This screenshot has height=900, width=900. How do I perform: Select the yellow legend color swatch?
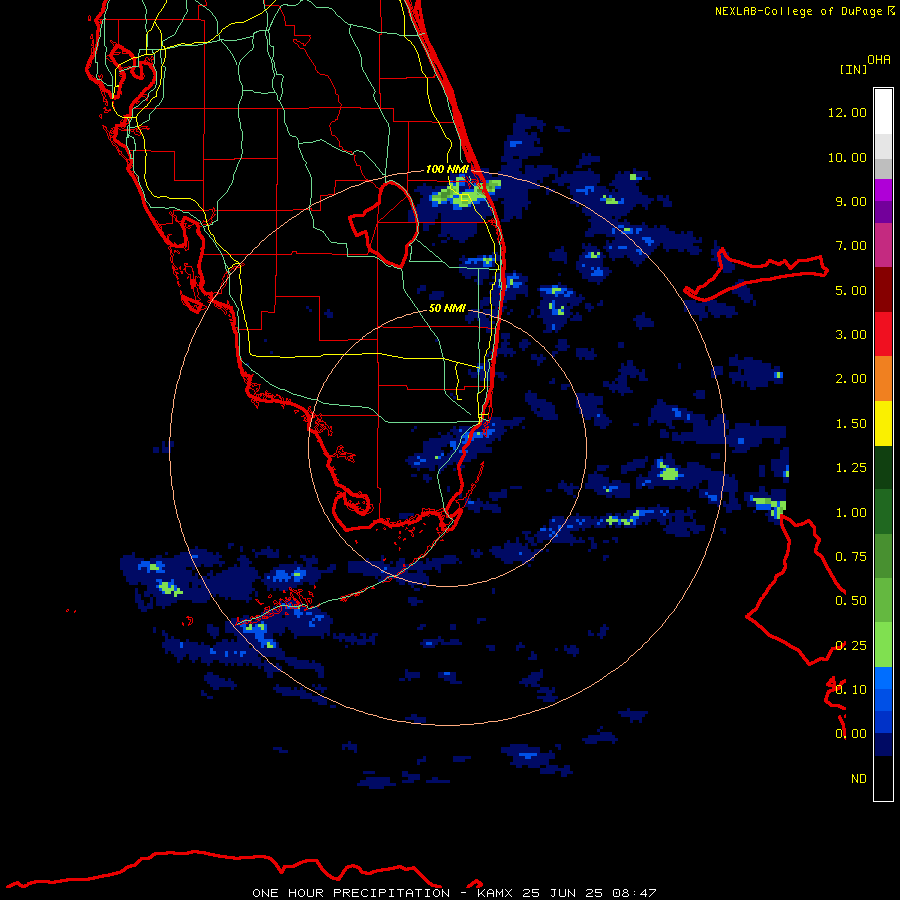883,424
